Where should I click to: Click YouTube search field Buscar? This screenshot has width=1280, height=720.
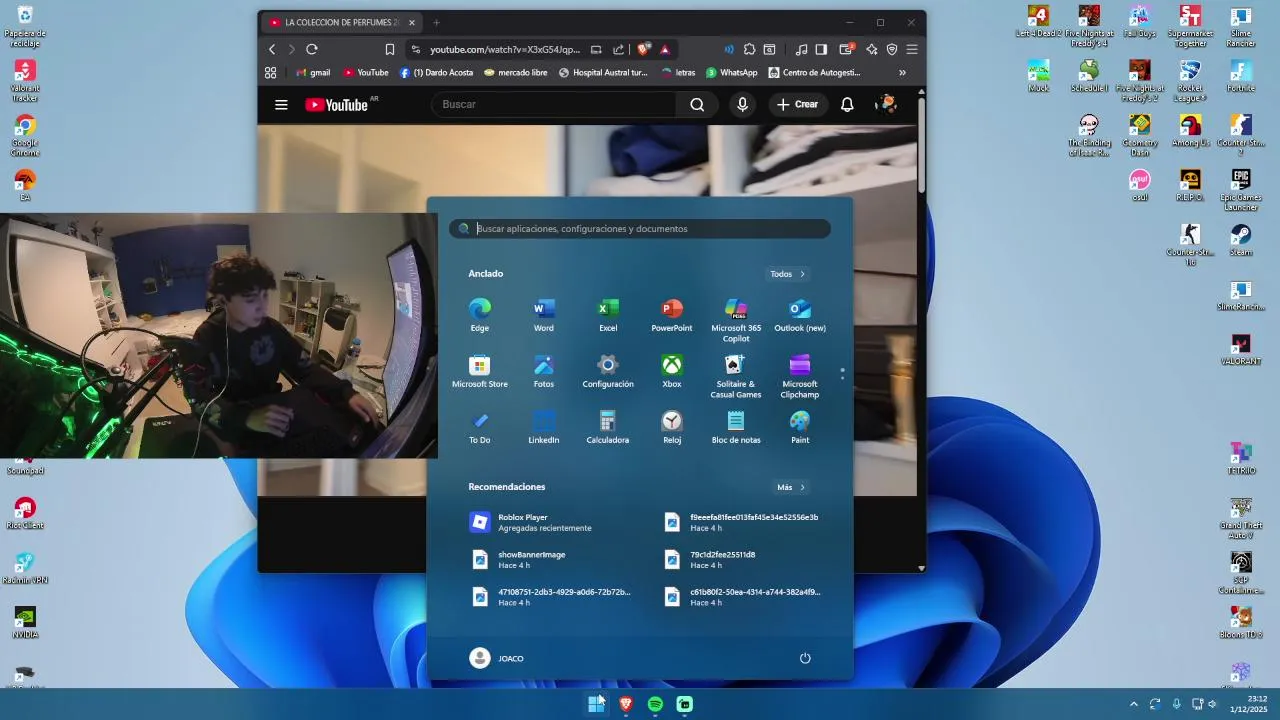[555, 104]
